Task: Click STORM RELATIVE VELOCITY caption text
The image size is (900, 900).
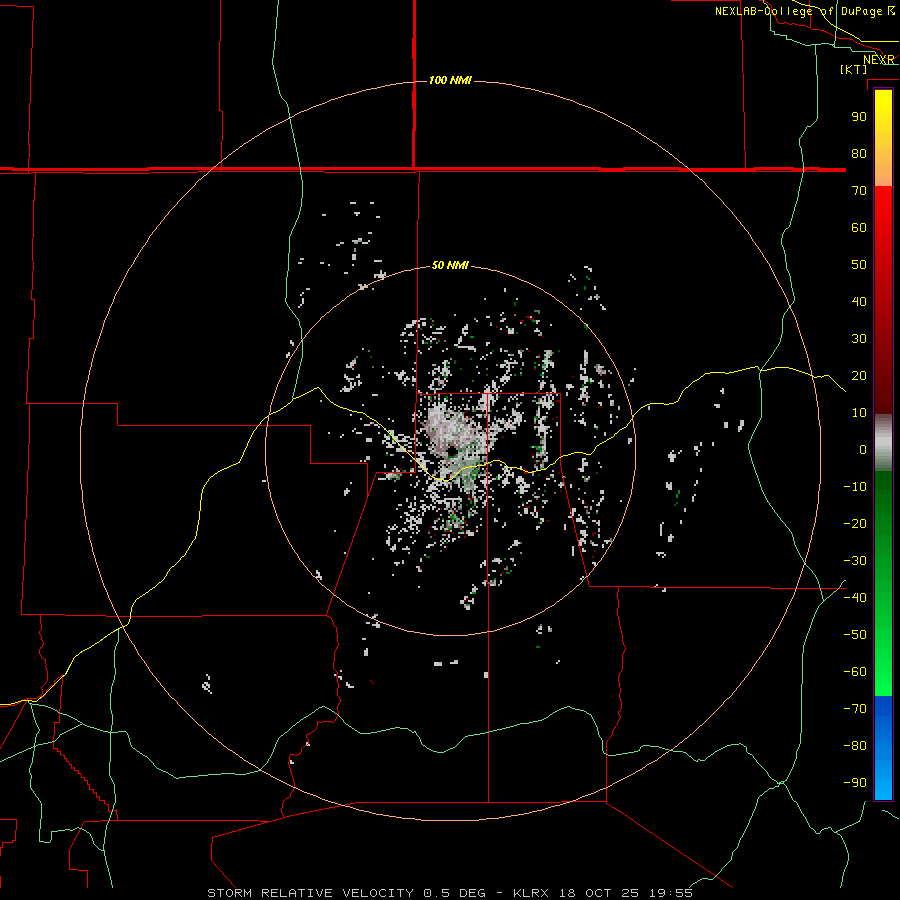Action: pos(310,893)
